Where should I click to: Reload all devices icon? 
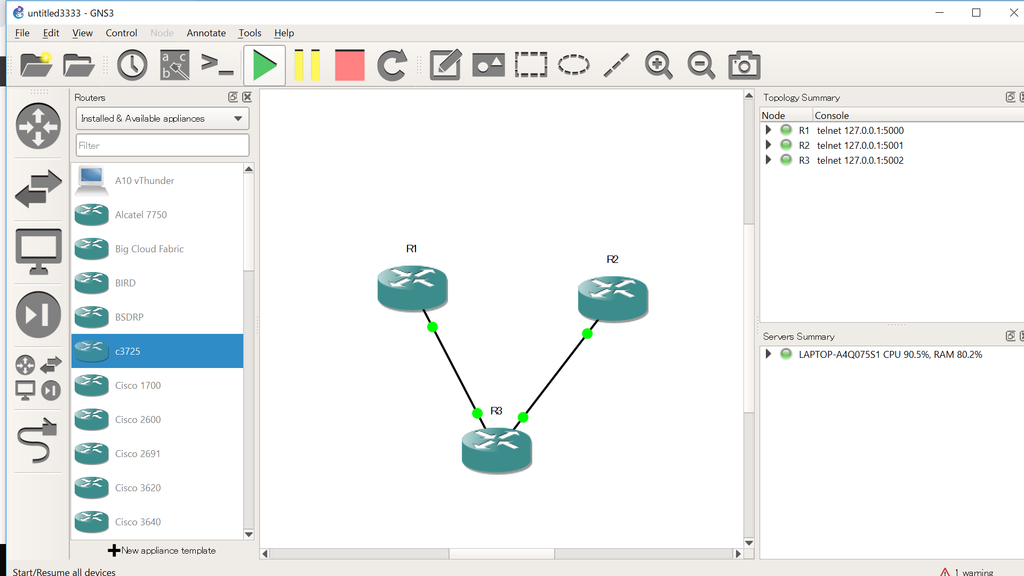(392, 65)
